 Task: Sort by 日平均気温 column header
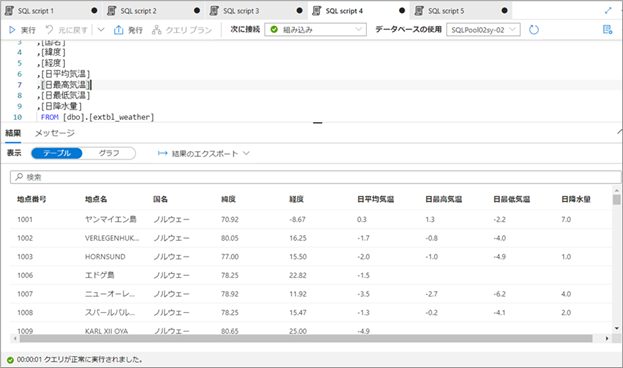tap(375, 199)
